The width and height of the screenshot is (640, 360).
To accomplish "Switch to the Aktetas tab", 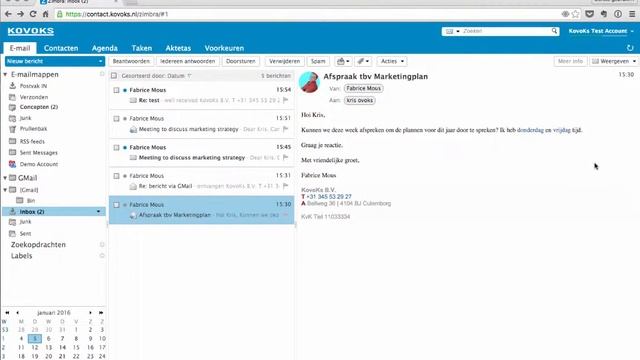I will pyautogui.click(x=178, y=48).
